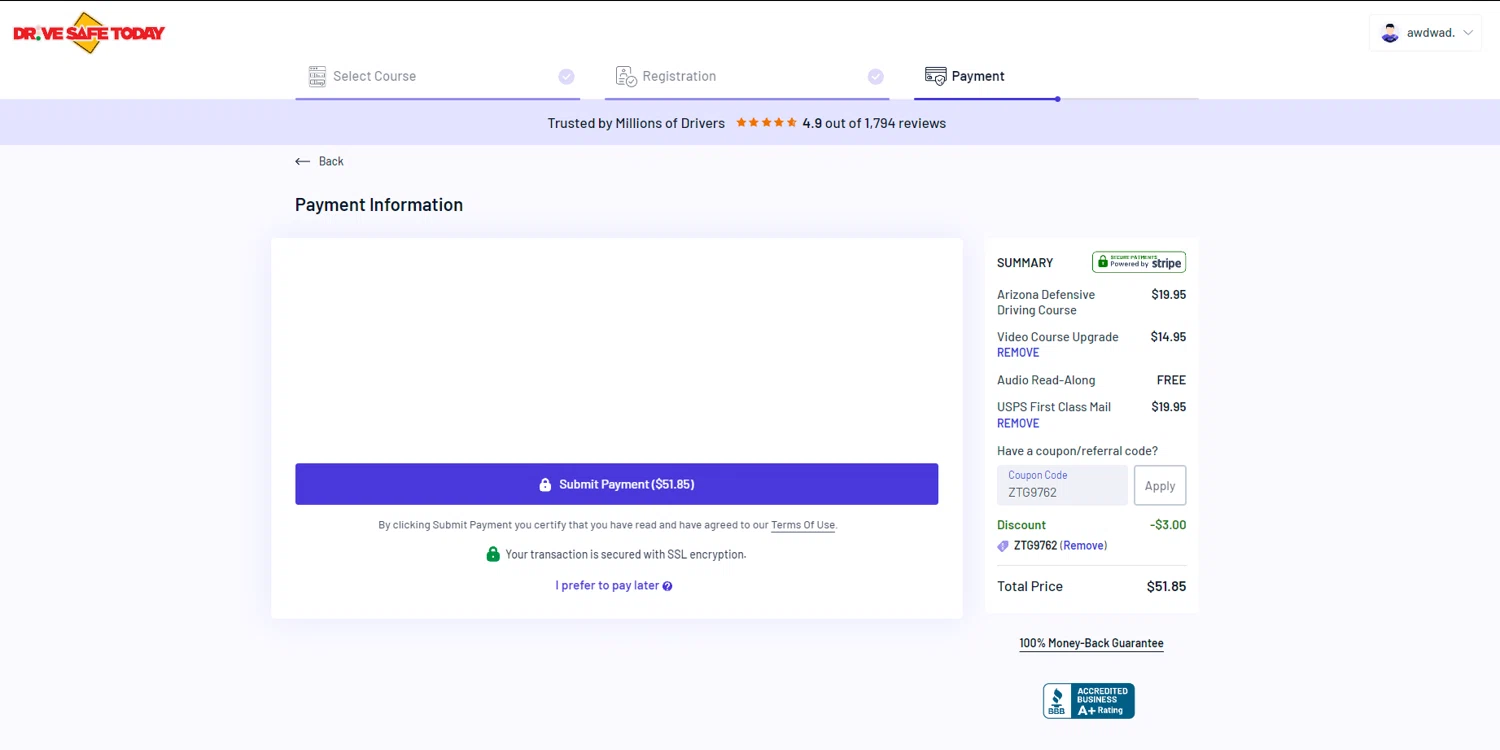Choose I prefer to pay later
1500x750 pixels.
[607, 585]
